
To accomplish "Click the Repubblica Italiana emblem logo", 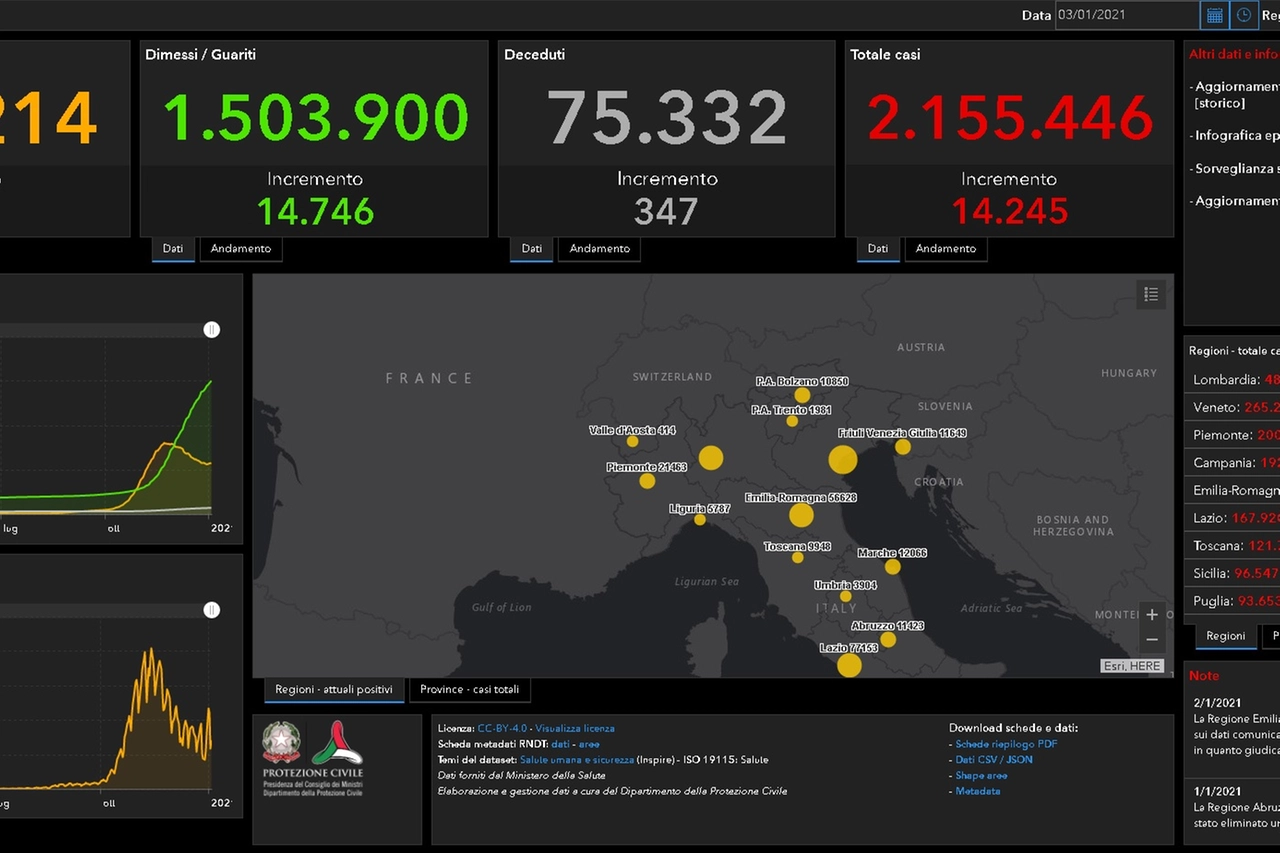I will coord(281,741).
